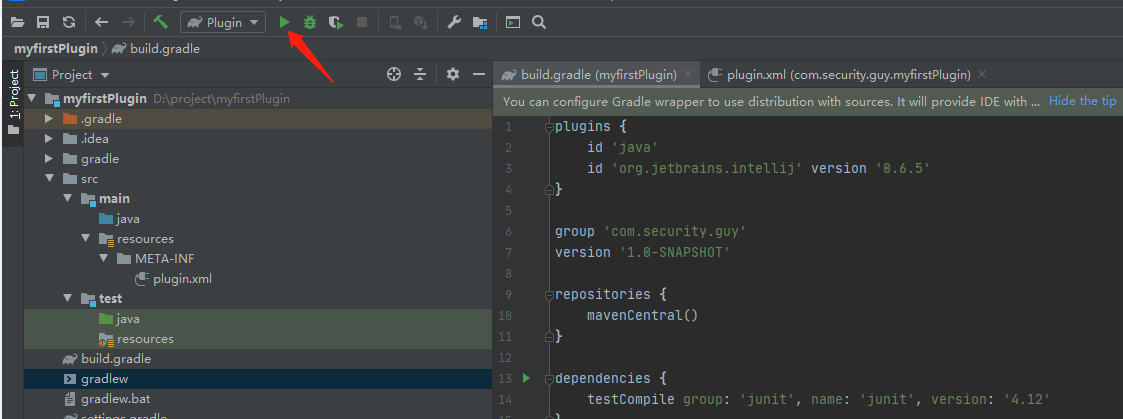This screenshot has height=419, width=1123.
Task: Select java folder under test
Action: pos(120,319)
